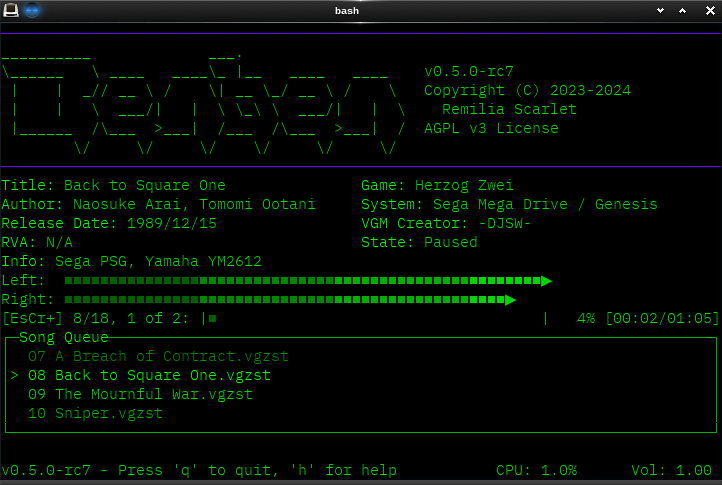Select '10 Sniper.vgzst' in queue
The image size is (722, 485).
pos(95,413)
